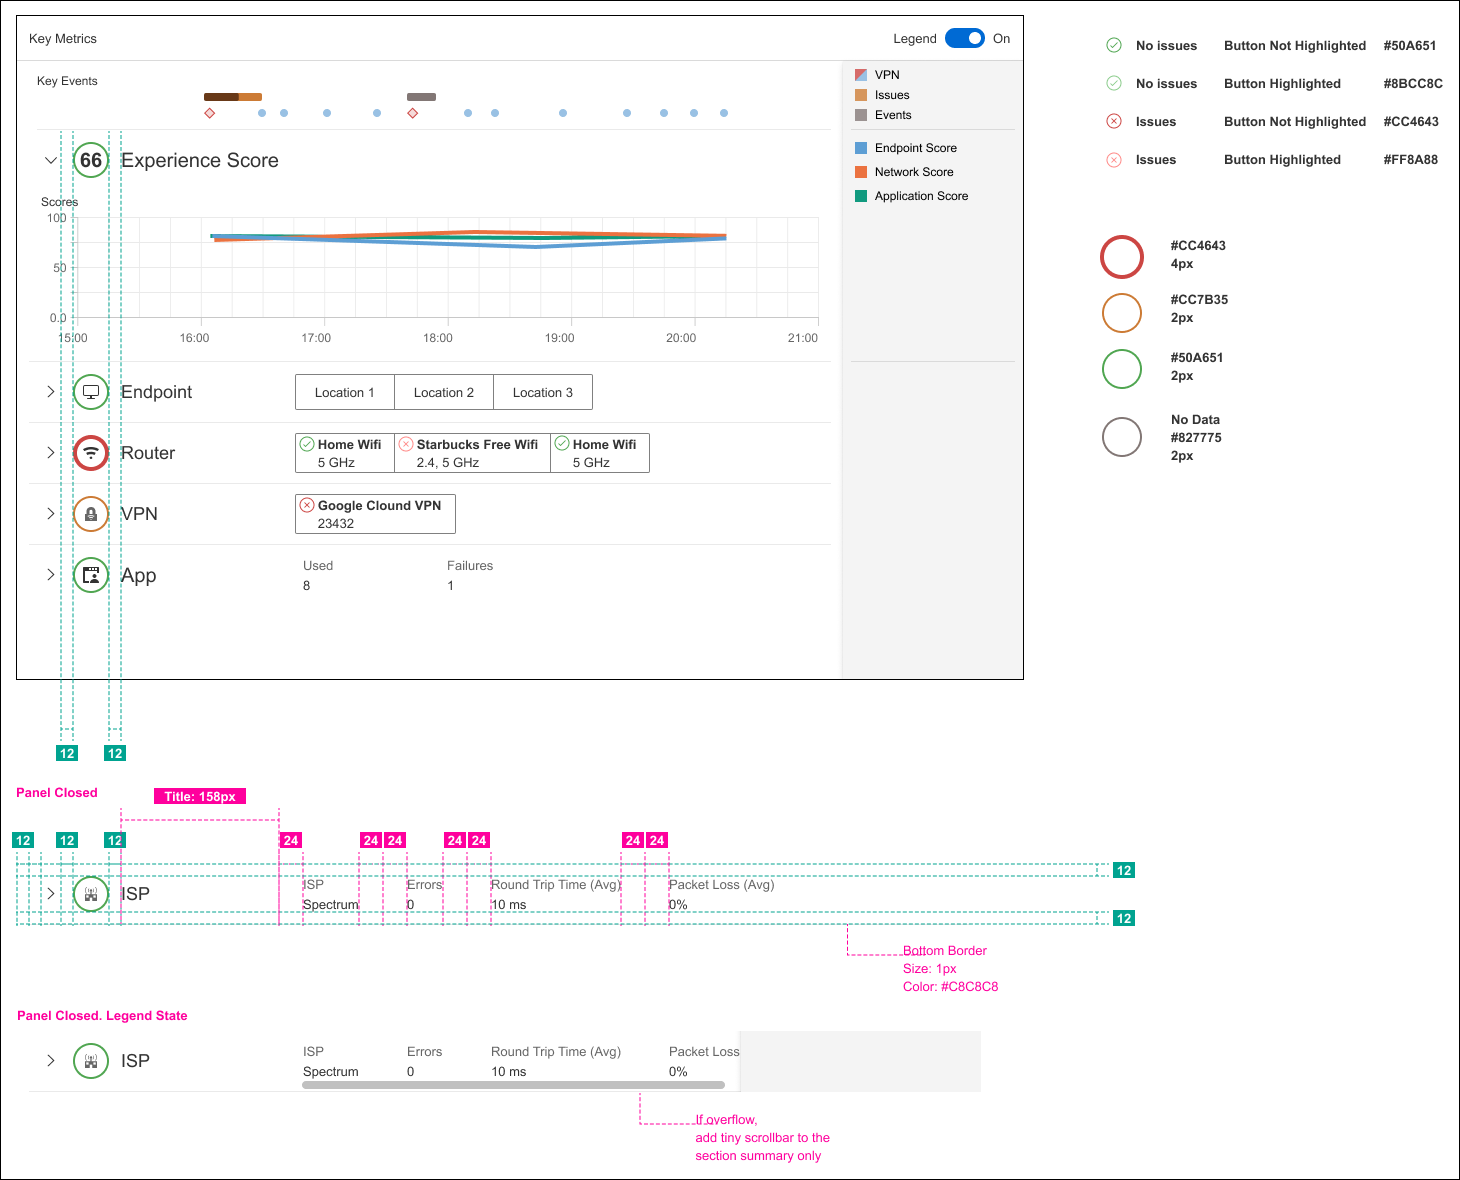Viewport: 1460px width, 1180px height.
Task: Click the Experience Score 66 badge
Action: (x=91, y=160)
